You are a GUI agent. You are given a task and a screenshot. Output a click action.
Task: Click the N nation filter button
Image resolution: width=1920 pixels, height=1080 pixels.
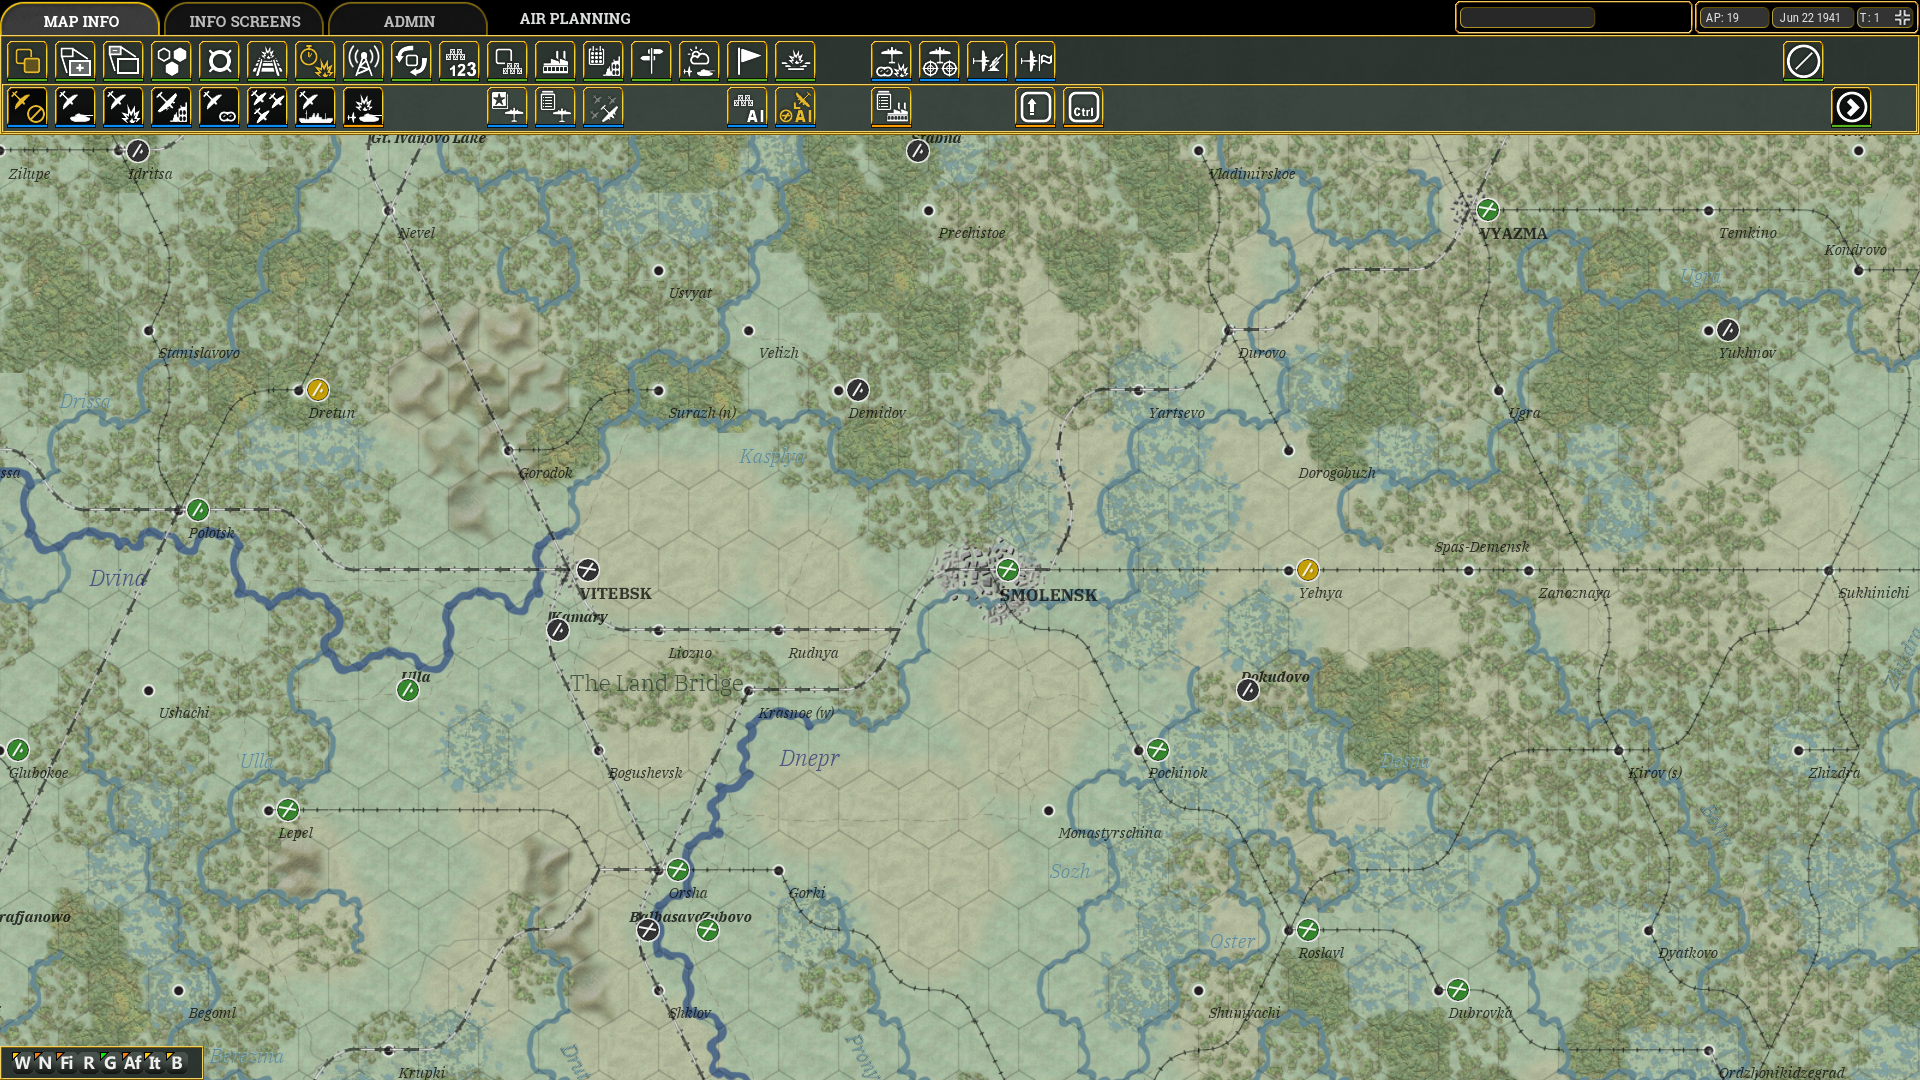[x=44, y=1062]
